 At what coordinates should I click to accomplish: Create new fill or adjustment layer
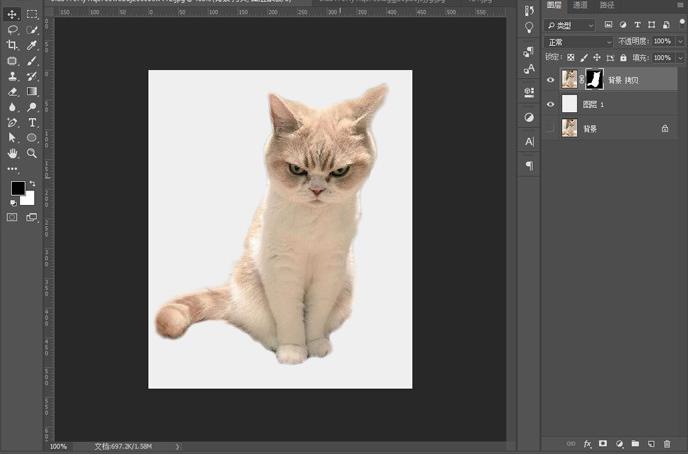[619, 444]
